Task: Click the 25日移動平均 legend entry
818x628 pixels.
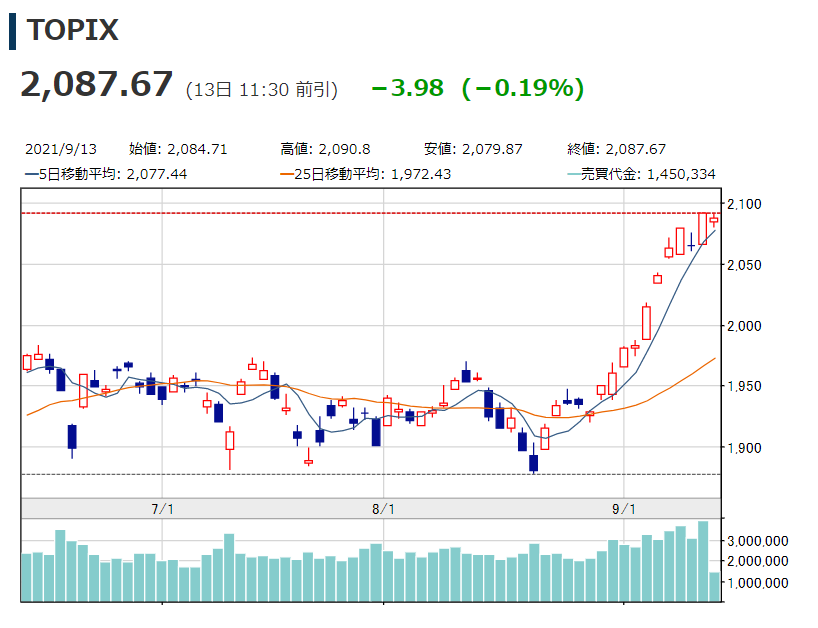Action: 365,174
